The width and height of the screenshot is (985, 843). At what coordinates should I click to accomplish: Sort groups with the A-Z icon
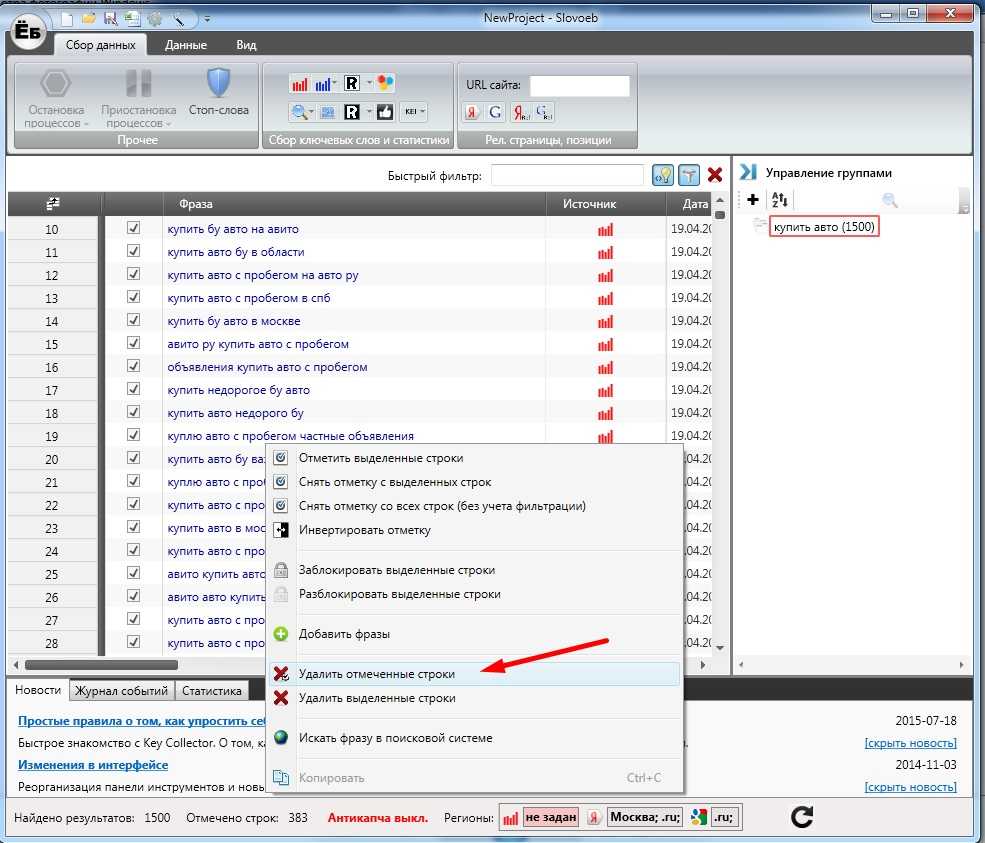pyautogui.click(x=779, y=200)
